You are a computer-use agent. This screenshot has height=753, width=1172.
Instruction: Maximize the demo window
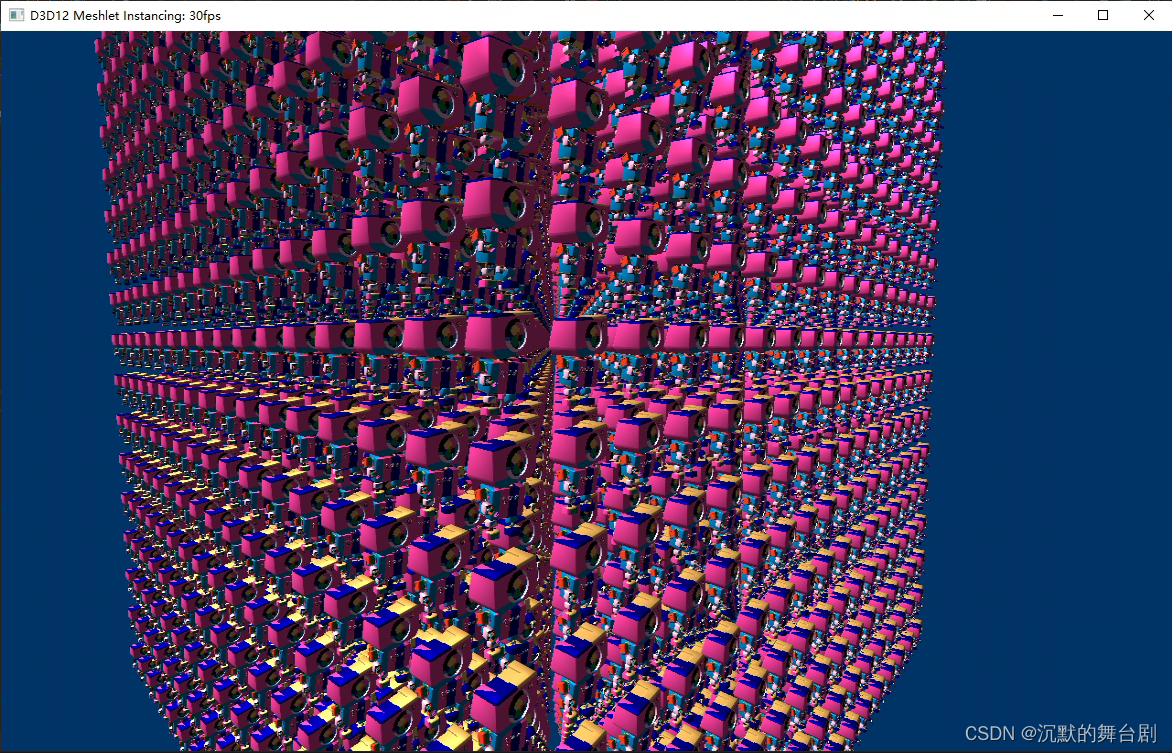coord(1102,15)
